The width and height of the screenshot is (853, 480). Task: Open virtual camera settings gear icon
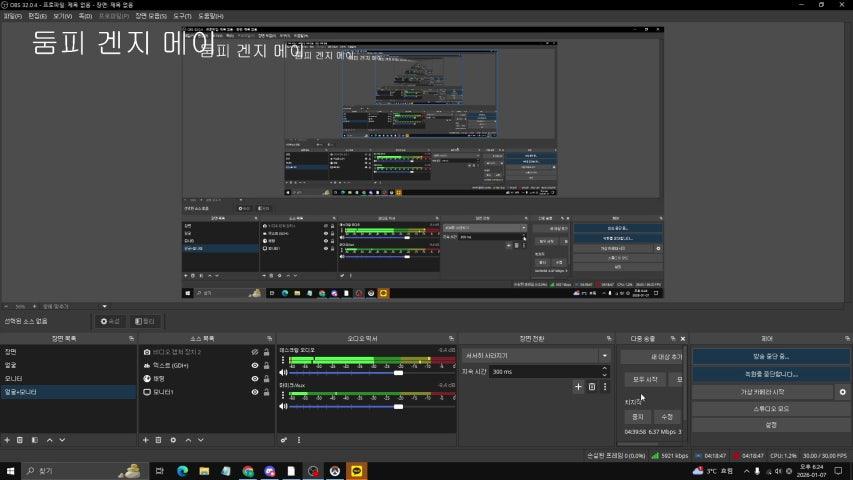[x=842, y=392]
